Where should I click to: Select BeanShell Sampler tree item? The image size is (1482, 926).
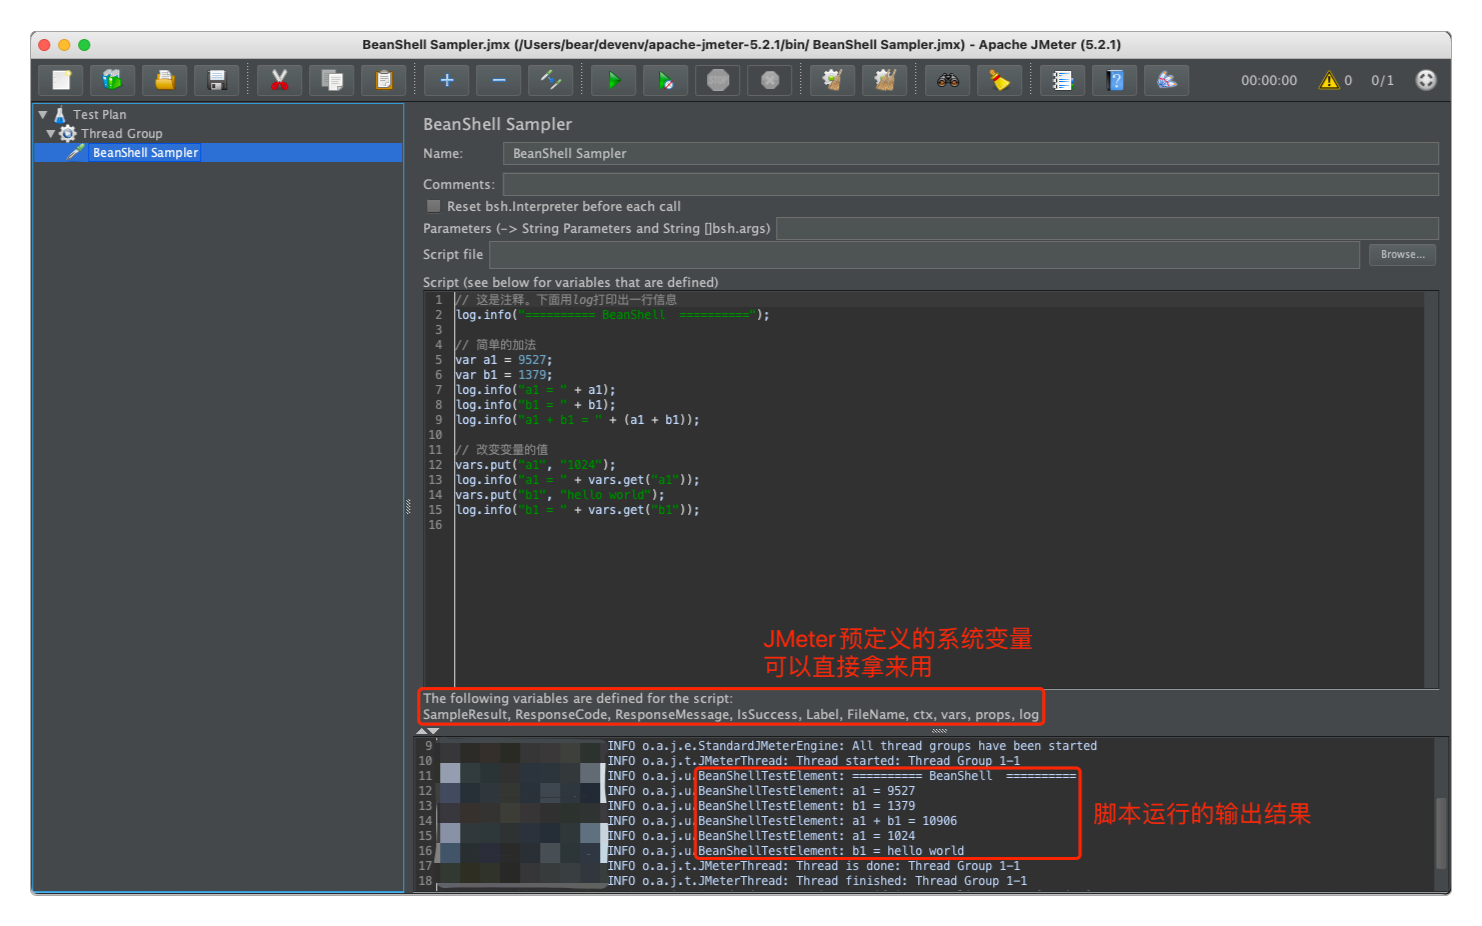pos(145,152)
